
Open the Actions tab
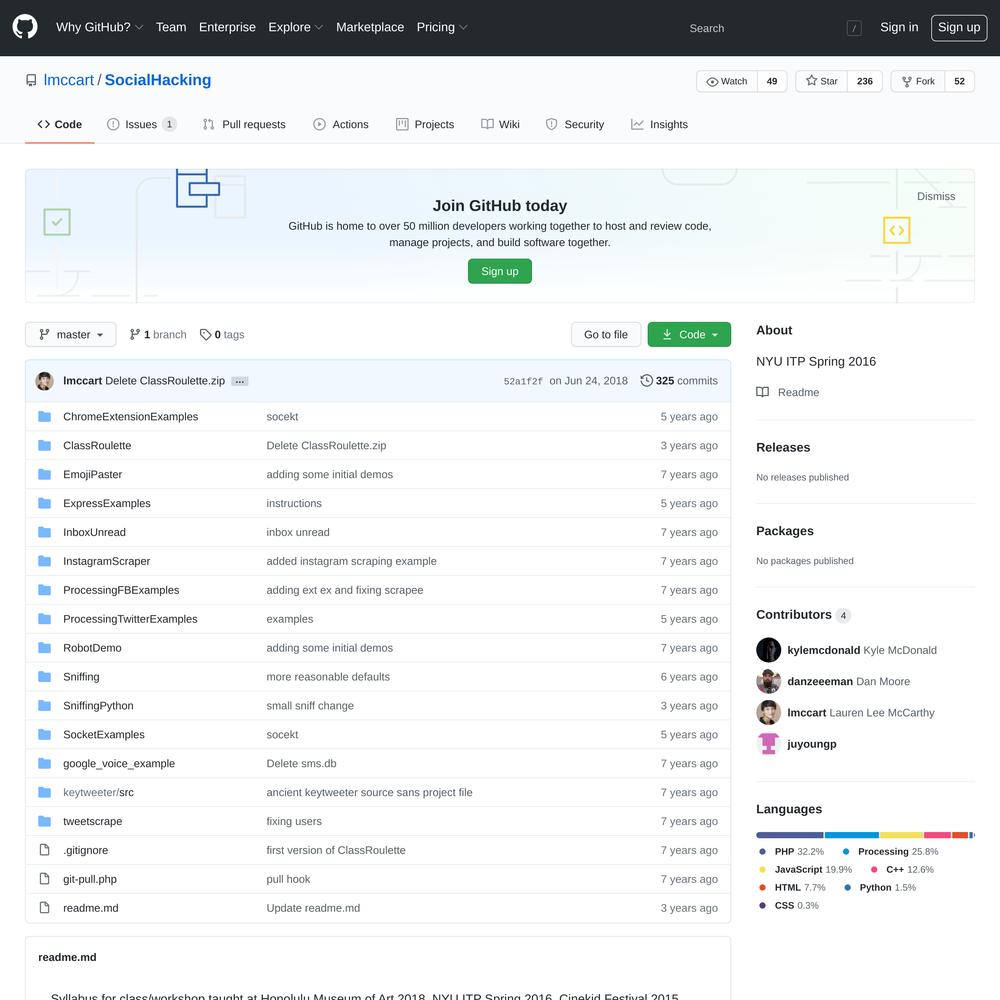click(x=341, y=124)
